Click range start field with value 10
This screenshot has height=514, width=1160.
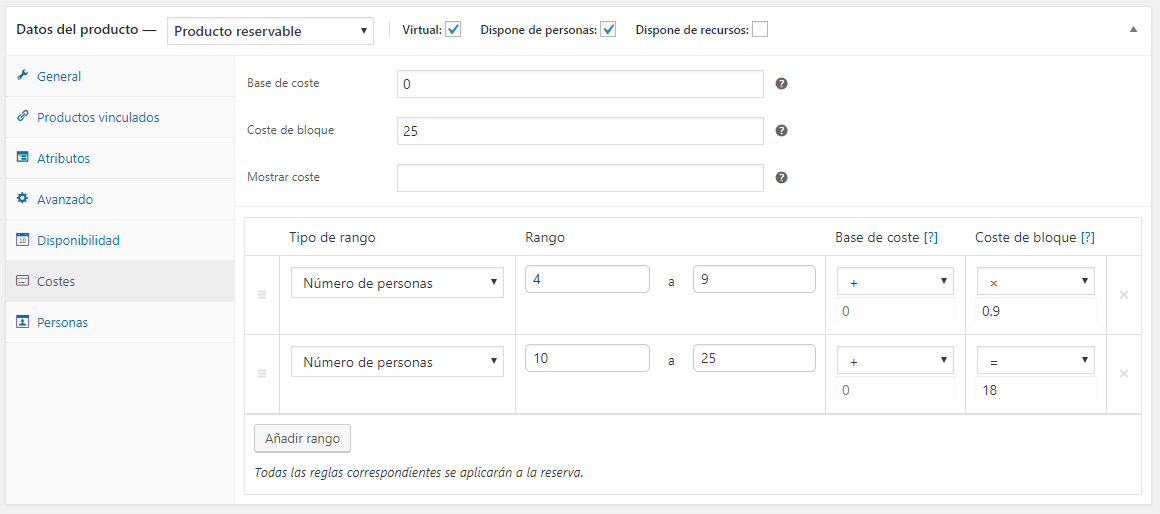(587, 359)
